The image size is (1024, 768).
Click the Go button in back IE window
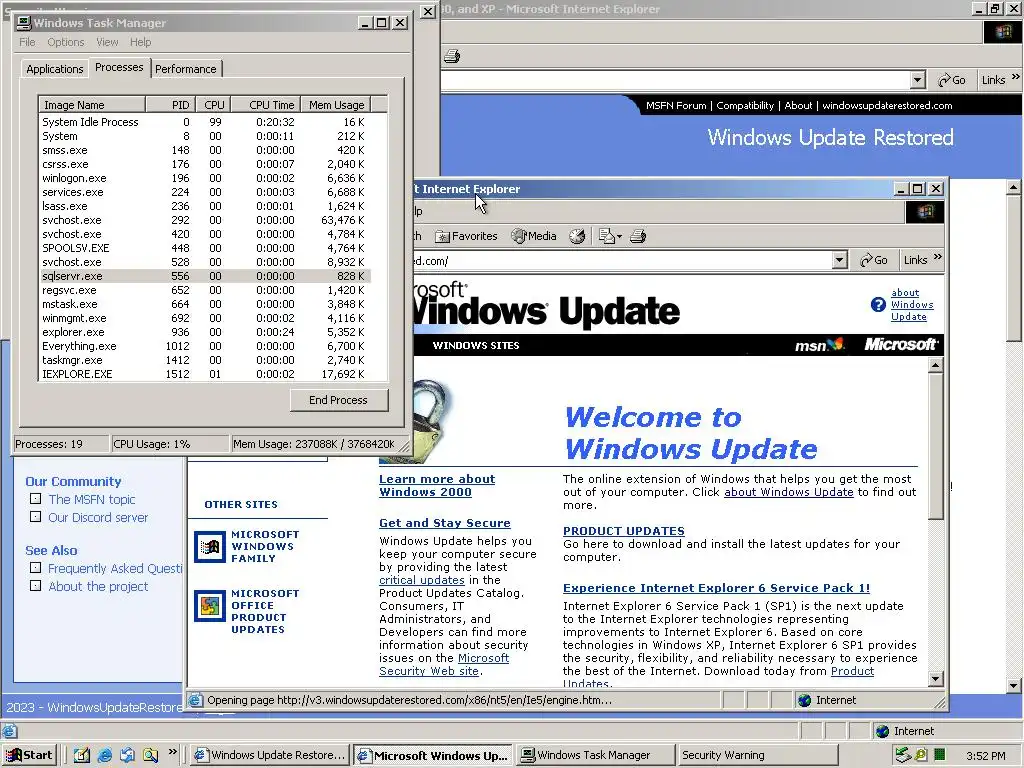tap(952, 80)
